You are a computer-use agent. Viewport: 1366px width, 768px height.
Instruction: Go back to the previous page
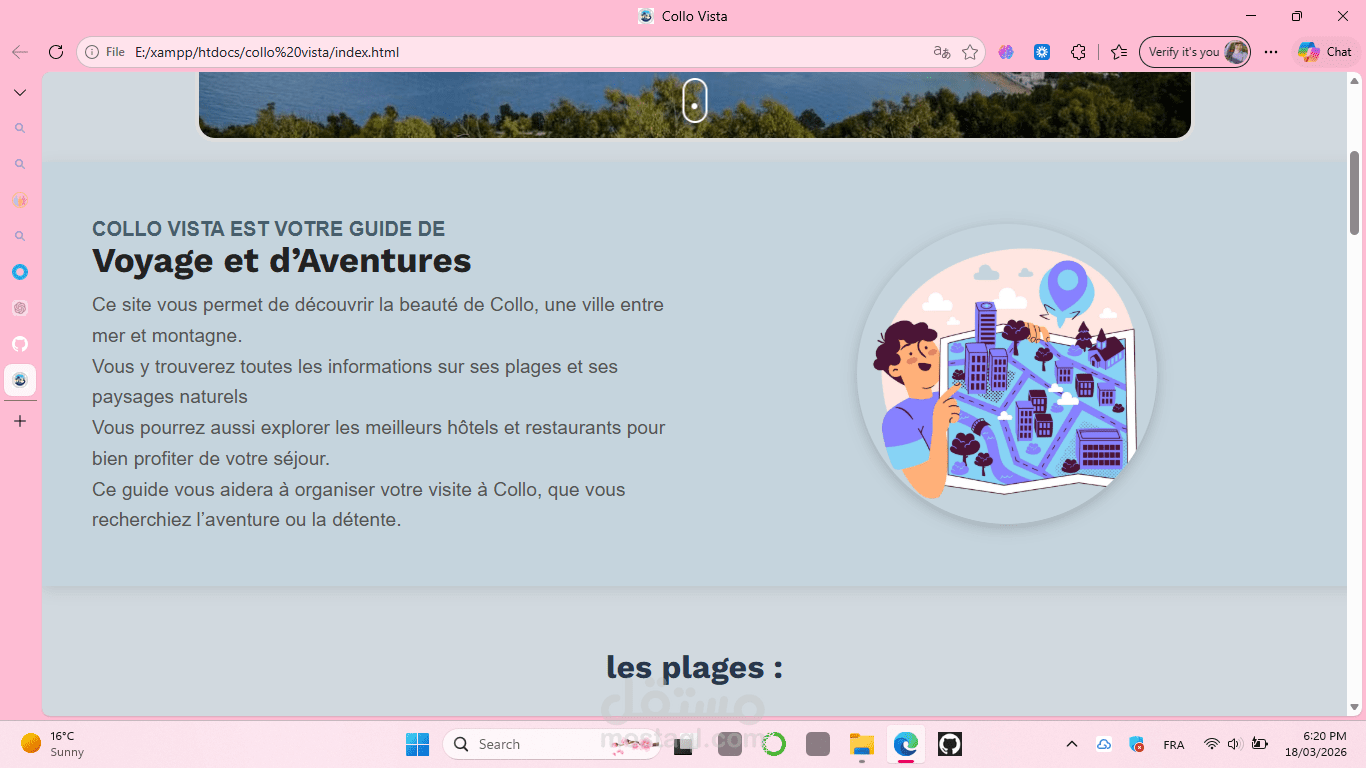(19, 52)
